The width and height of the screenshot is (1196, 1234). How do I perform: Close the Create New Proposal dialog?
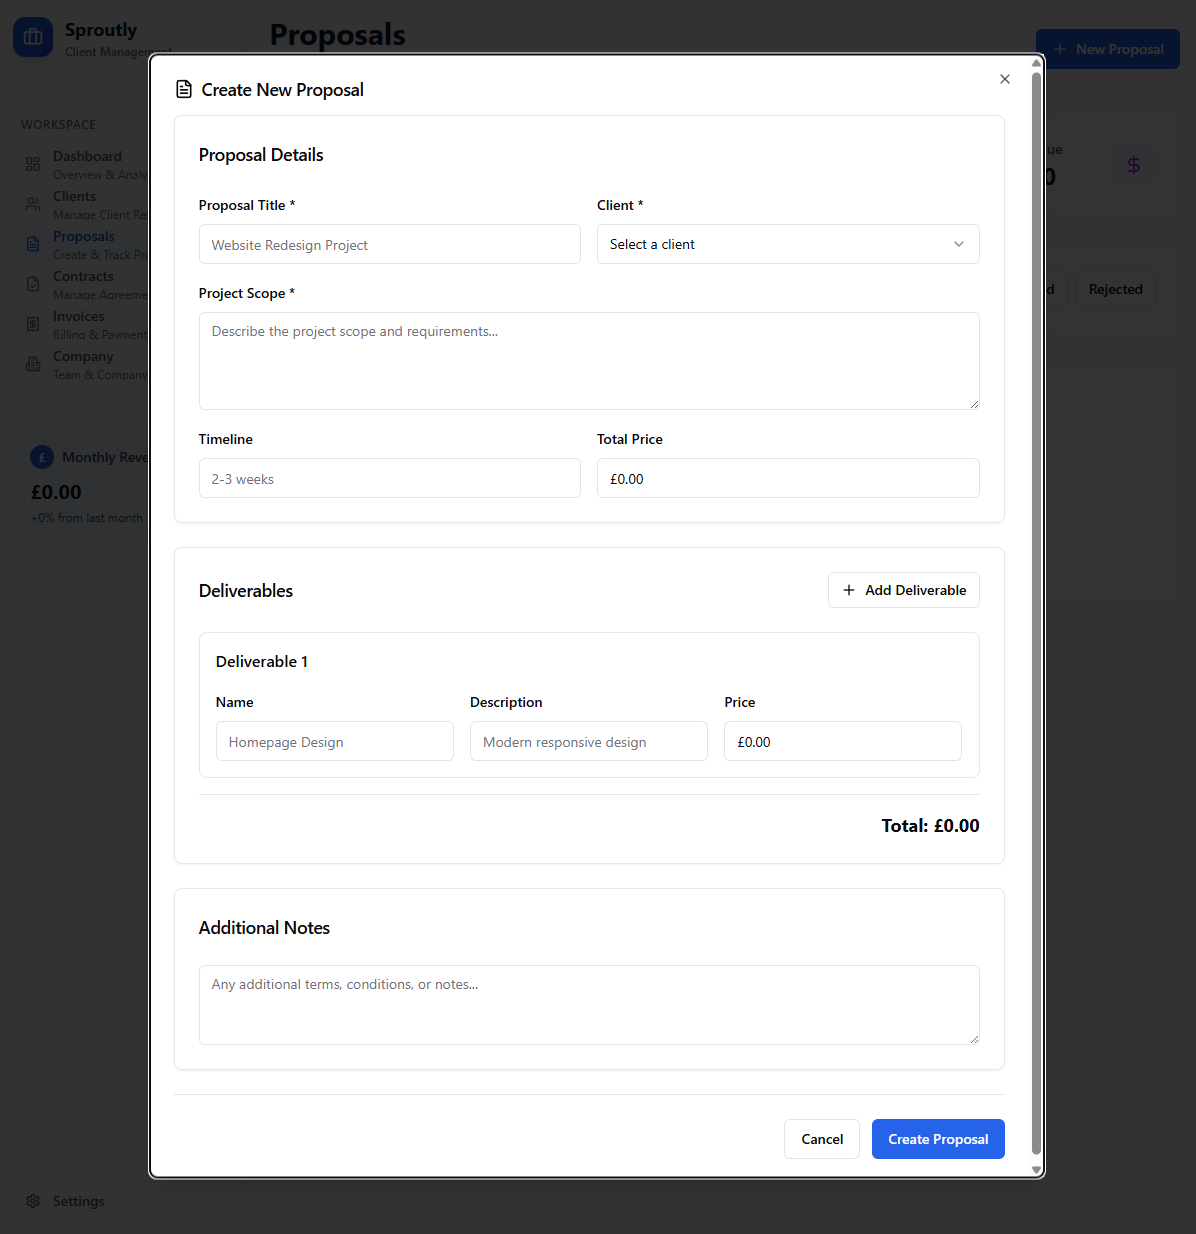click(x=1005, y=79)
